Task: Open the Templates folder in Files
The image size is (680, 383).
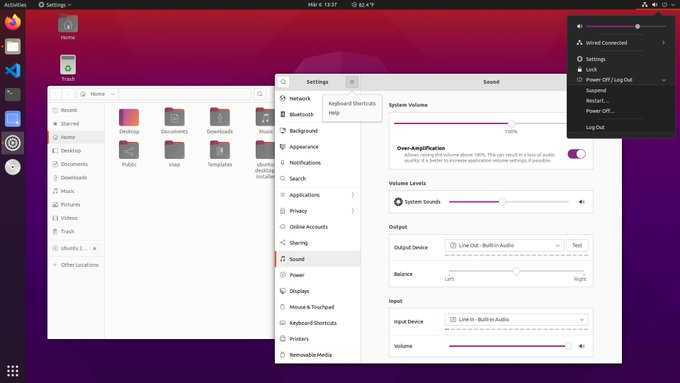Action: [x=220, y=154]
